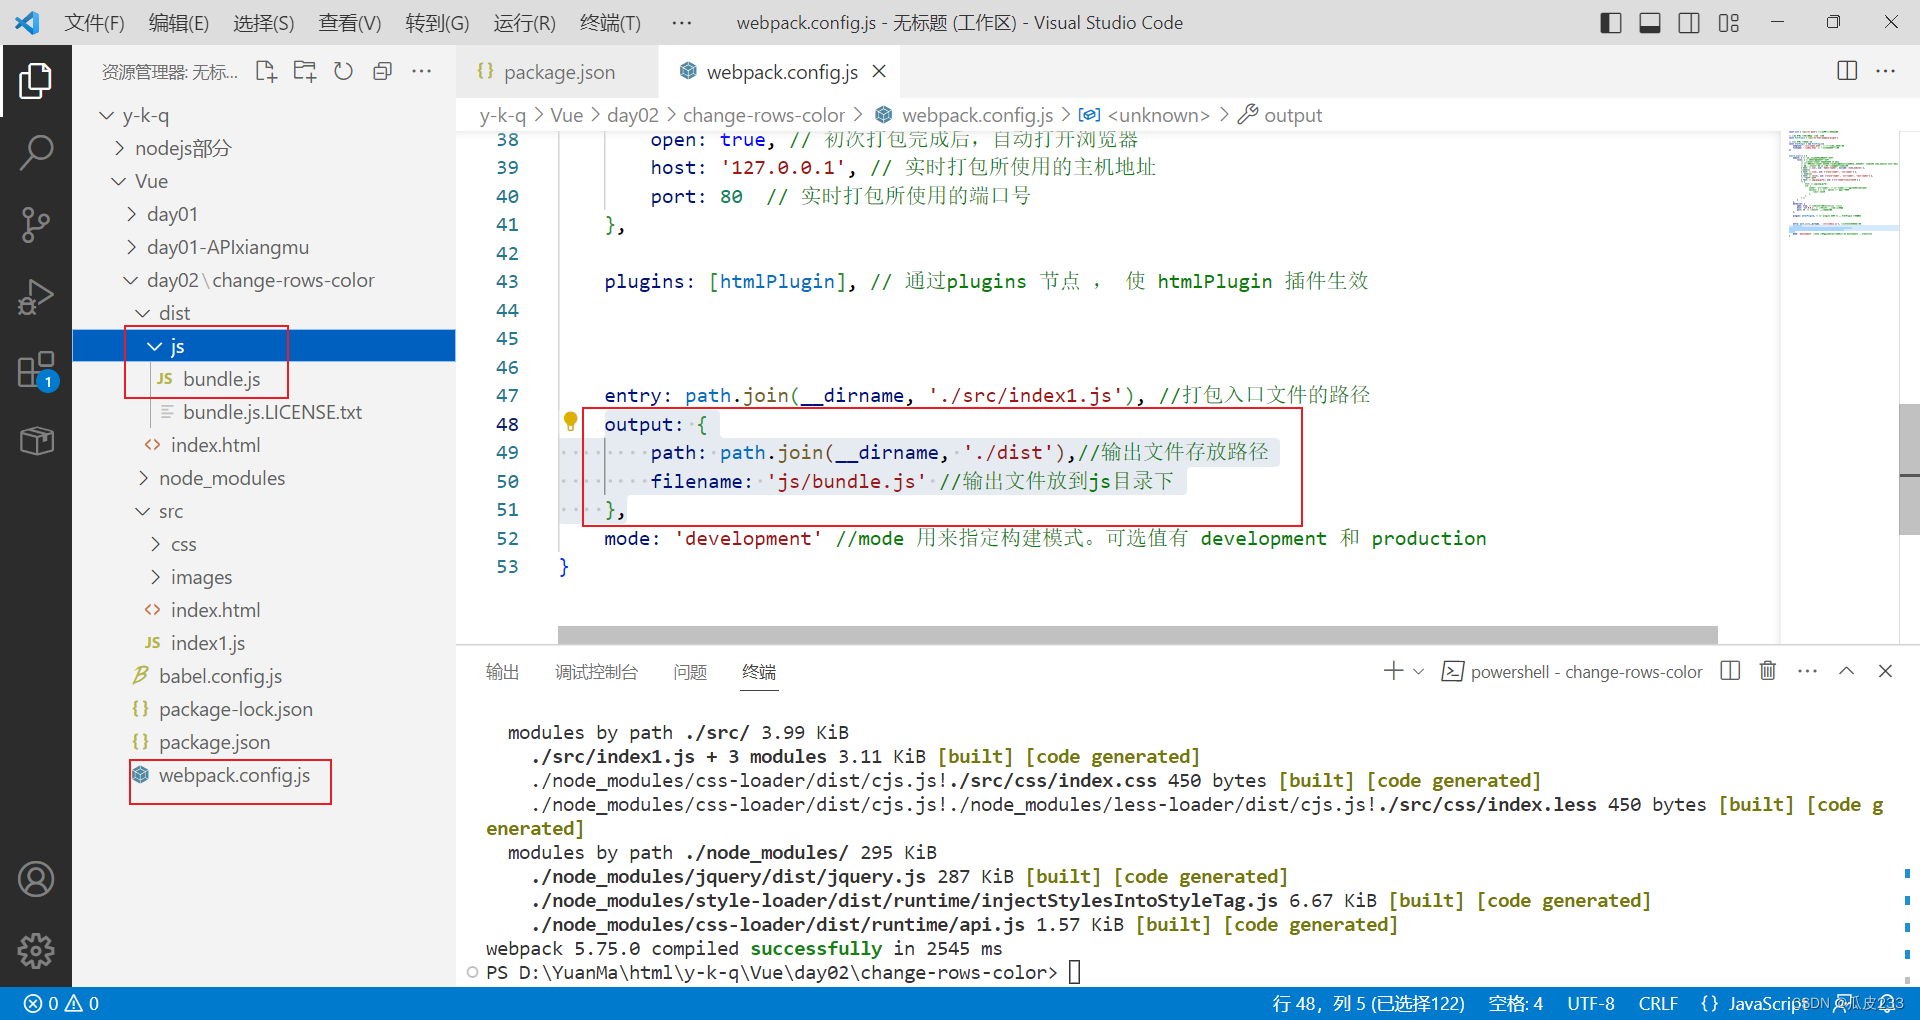Click the lightbulb code action on line 48
Screen dimensions: 1920x1020
571,422
